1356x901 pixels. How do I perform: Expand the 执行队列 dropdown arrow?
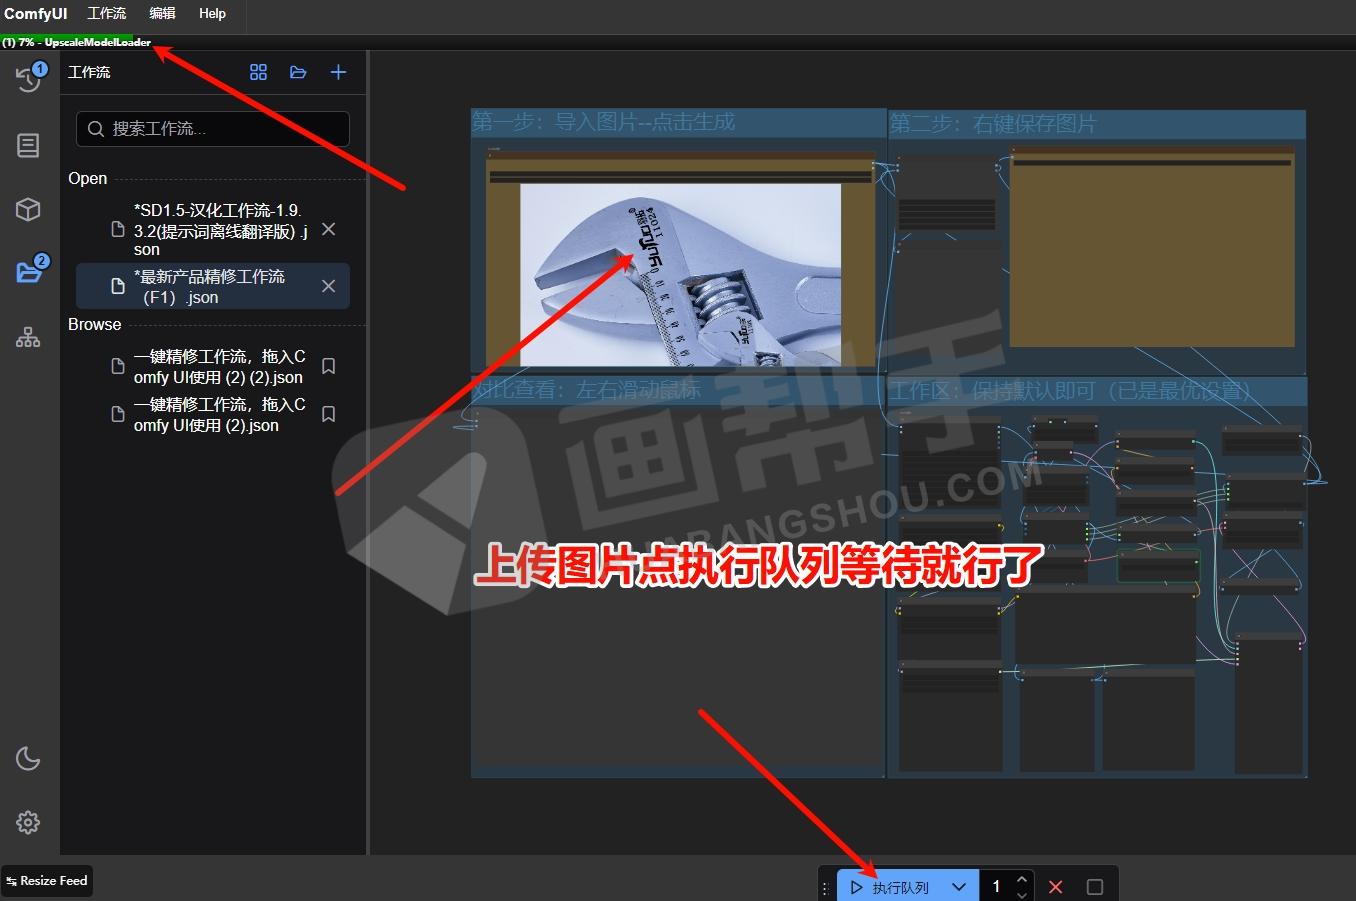click(x=959, y=887)
